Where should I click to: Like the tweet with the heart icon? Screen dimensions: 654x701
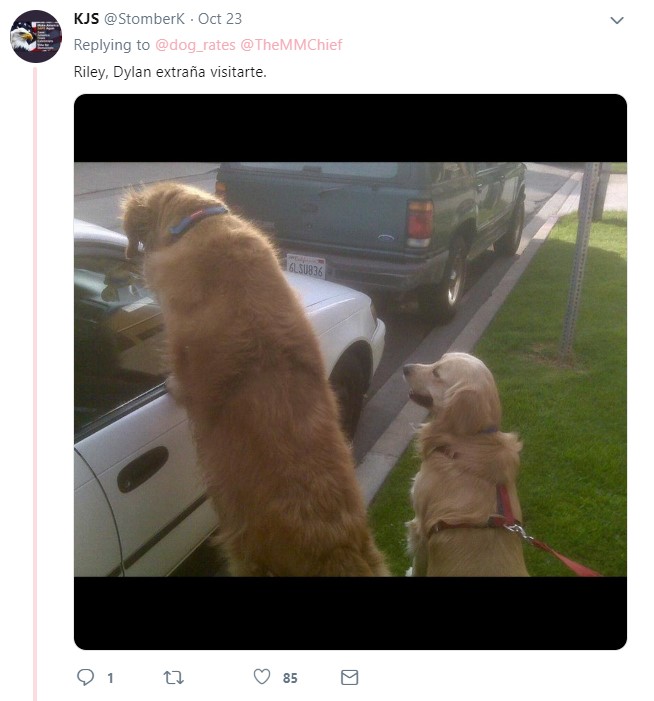262,676
